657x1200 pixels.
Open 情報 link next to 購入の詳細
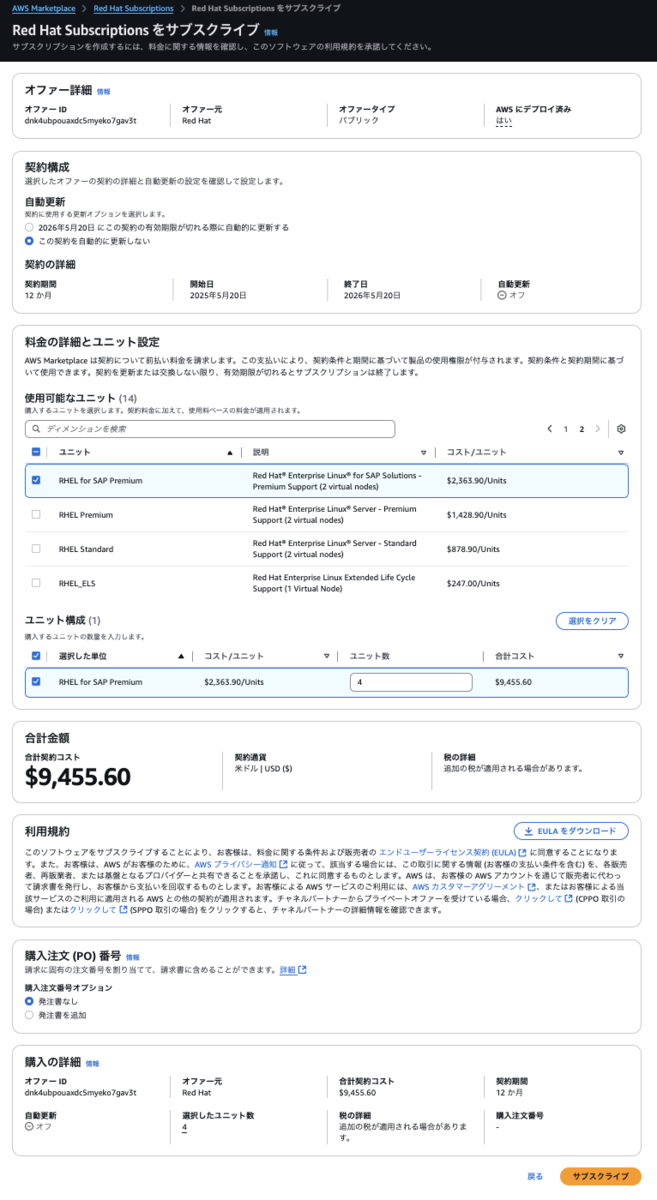click(x=92, y=1064)
